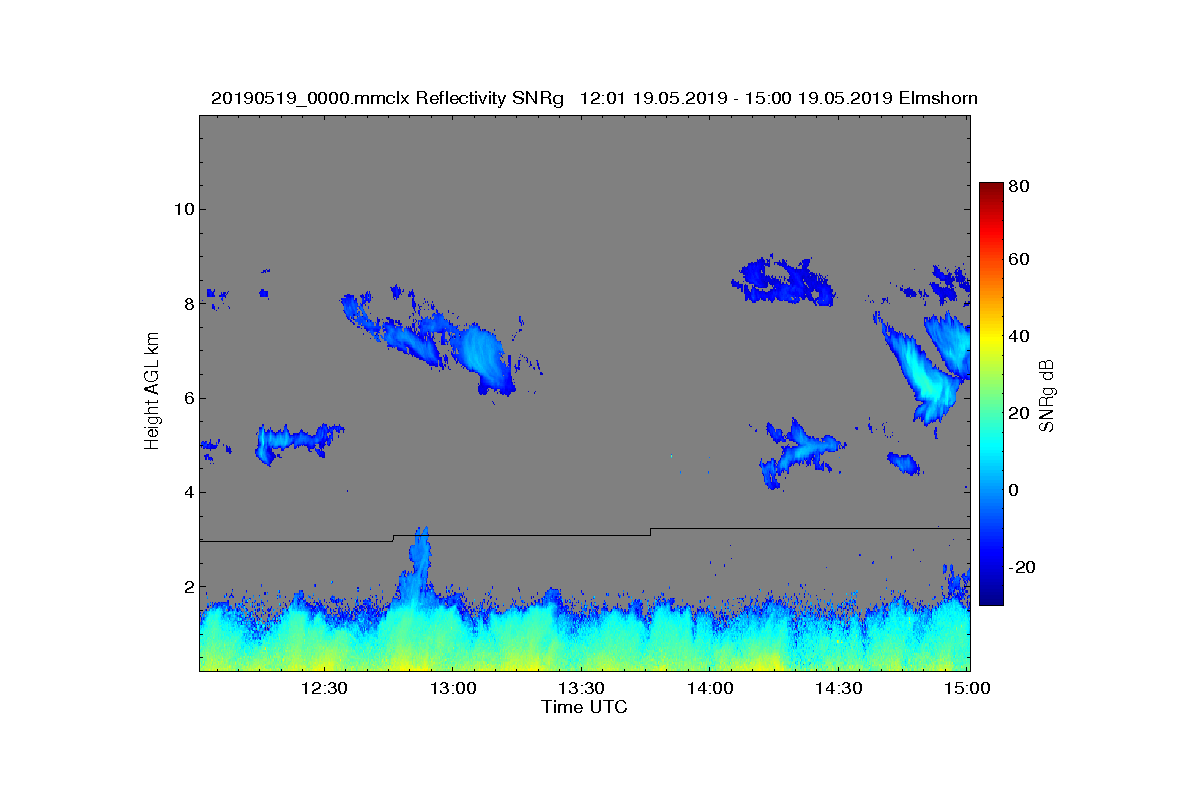Click the 'Time UTC' axis label
The width and height of the screenshot is (1200, 800).
point(585,707)
